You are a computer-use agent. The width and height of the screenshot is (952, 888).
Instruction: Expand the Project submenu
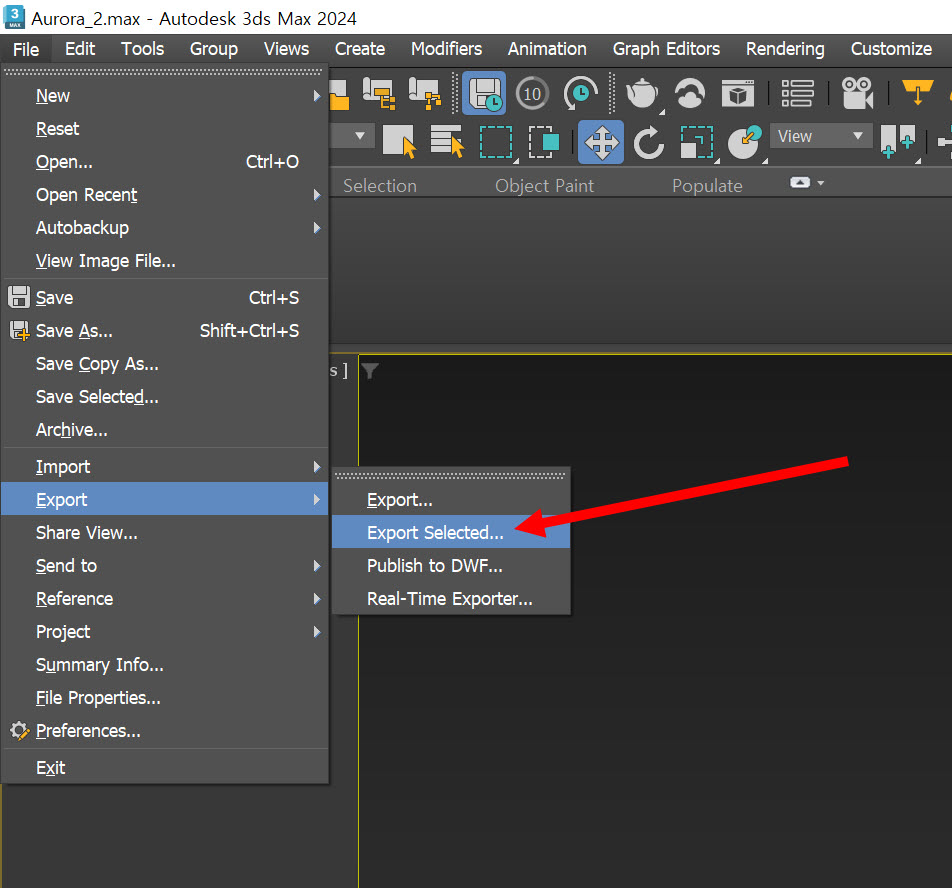coord(165,632)
